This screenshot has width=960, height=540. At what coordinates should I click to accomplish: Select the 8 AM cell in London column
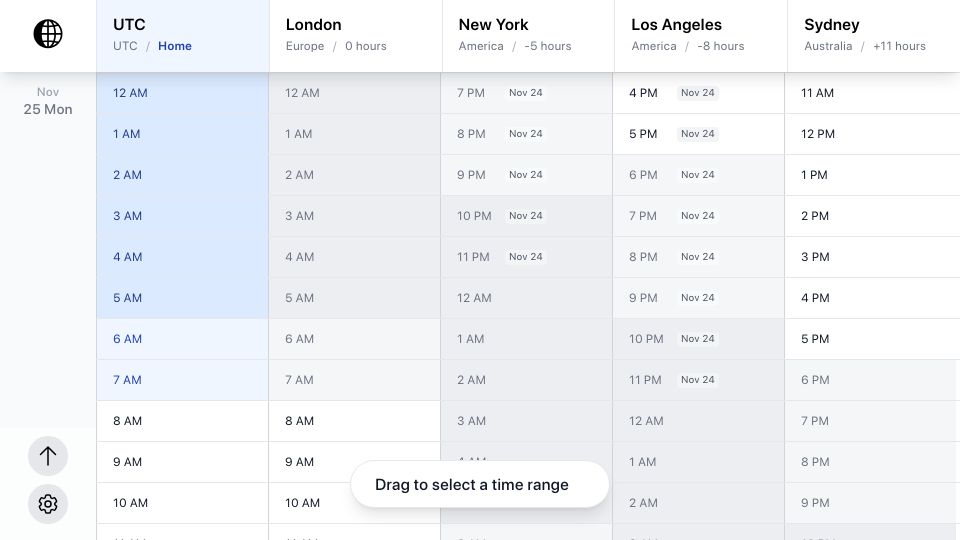pos(354,421)
